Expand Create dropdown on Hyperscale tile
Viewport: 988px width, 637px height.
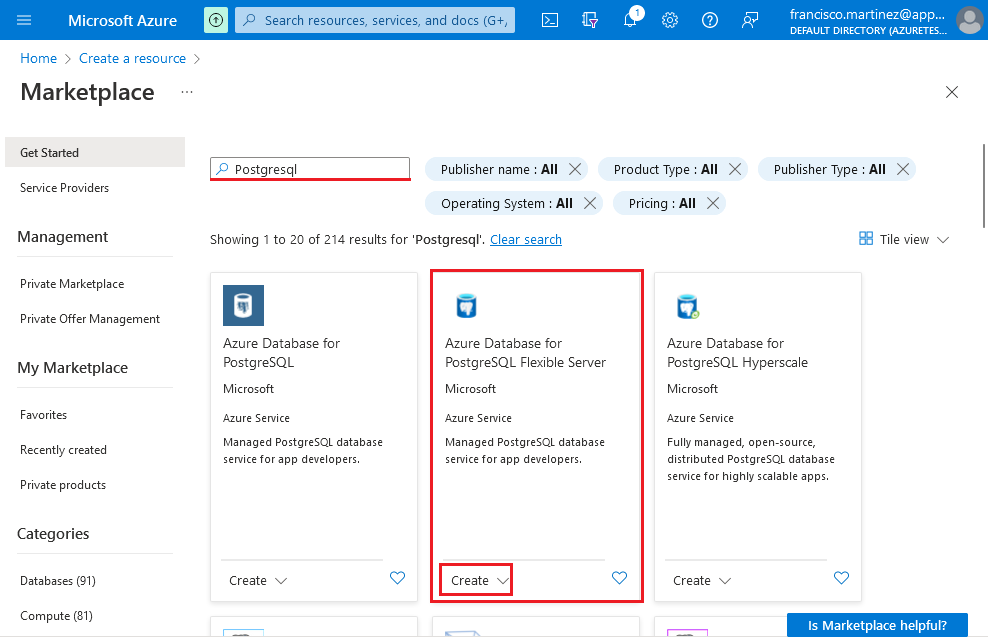coord(725,581)
